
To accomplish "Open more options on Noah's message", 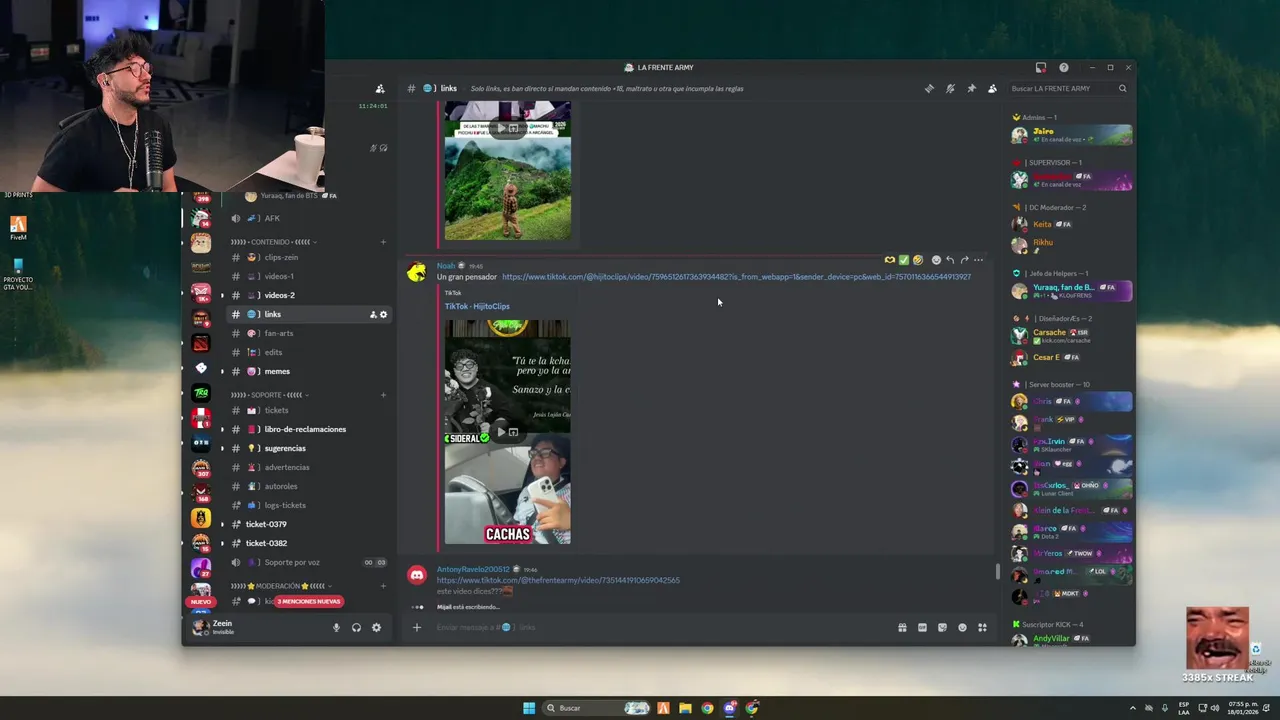I will [978, 260].
